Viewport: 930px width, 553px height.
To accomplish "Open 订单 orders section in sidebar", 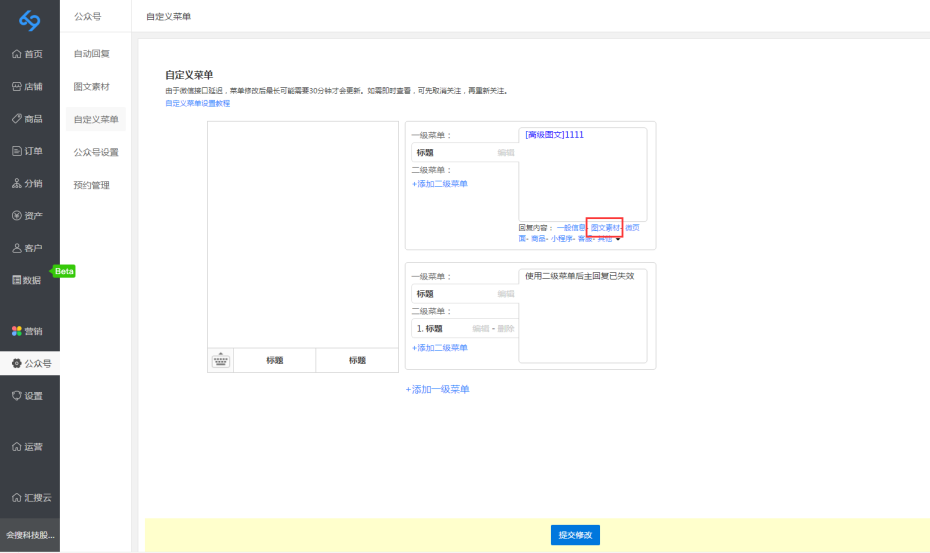I will pyautogui.click(x=28, y=151).
